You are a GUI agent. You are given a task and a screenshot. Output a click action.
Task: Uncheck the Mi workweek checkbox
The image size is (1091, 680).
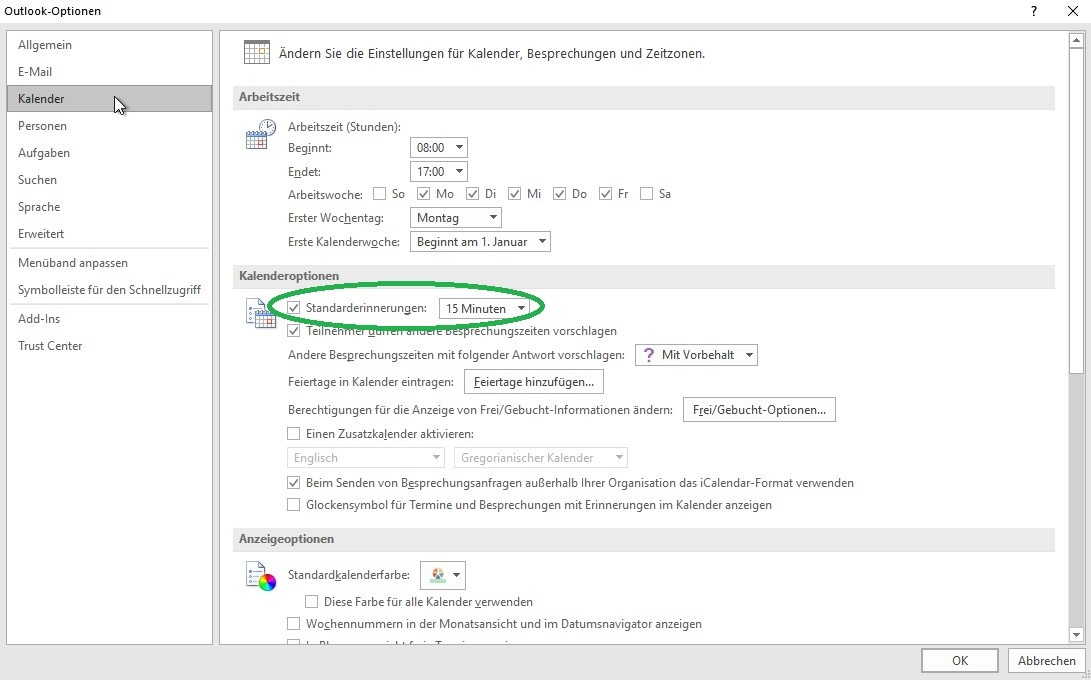pyautogui.click(x=514, y=193)
